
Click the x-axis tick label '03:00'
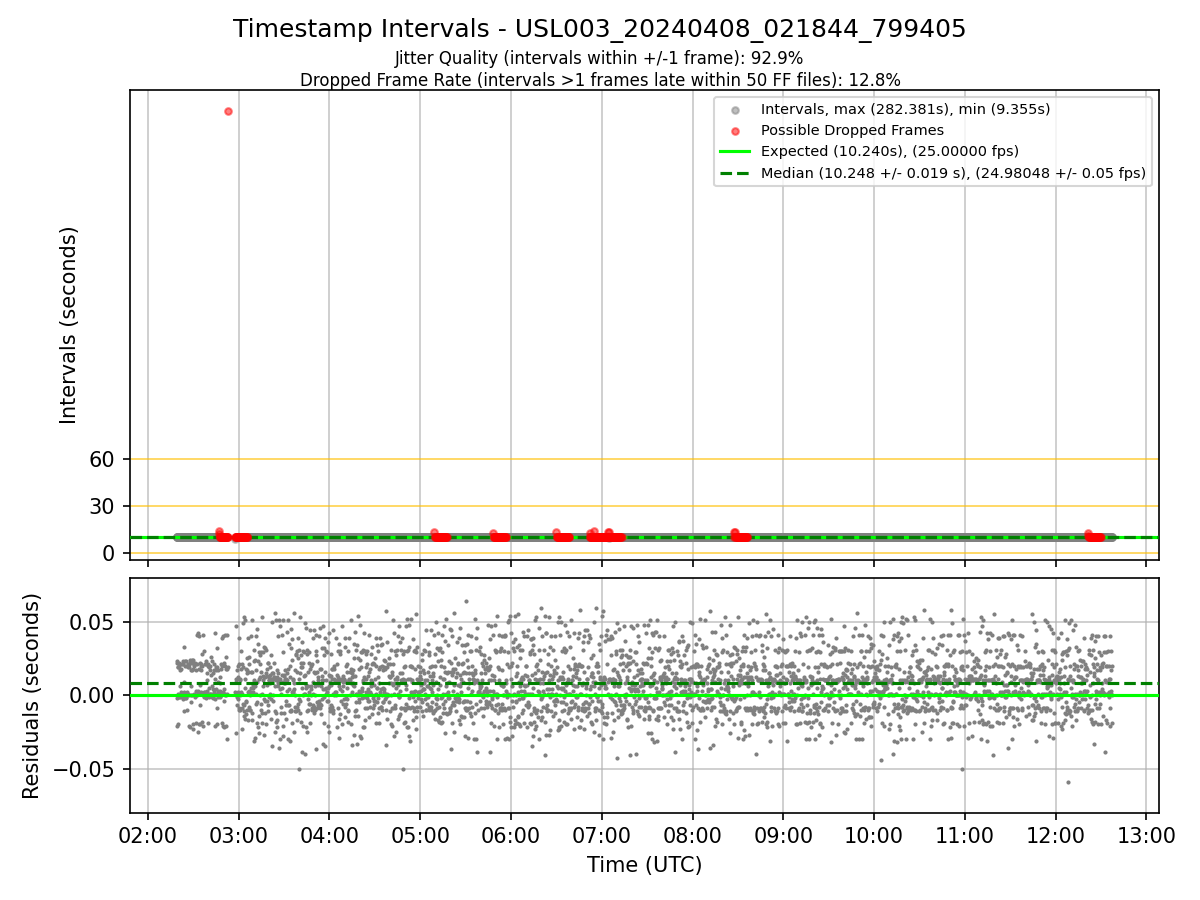click(239, 834)
